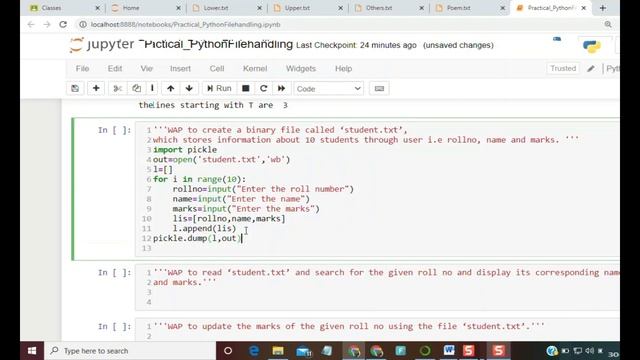Open the Mail app from taskbar
Screen dimensions: 640x360
(303, 351)
